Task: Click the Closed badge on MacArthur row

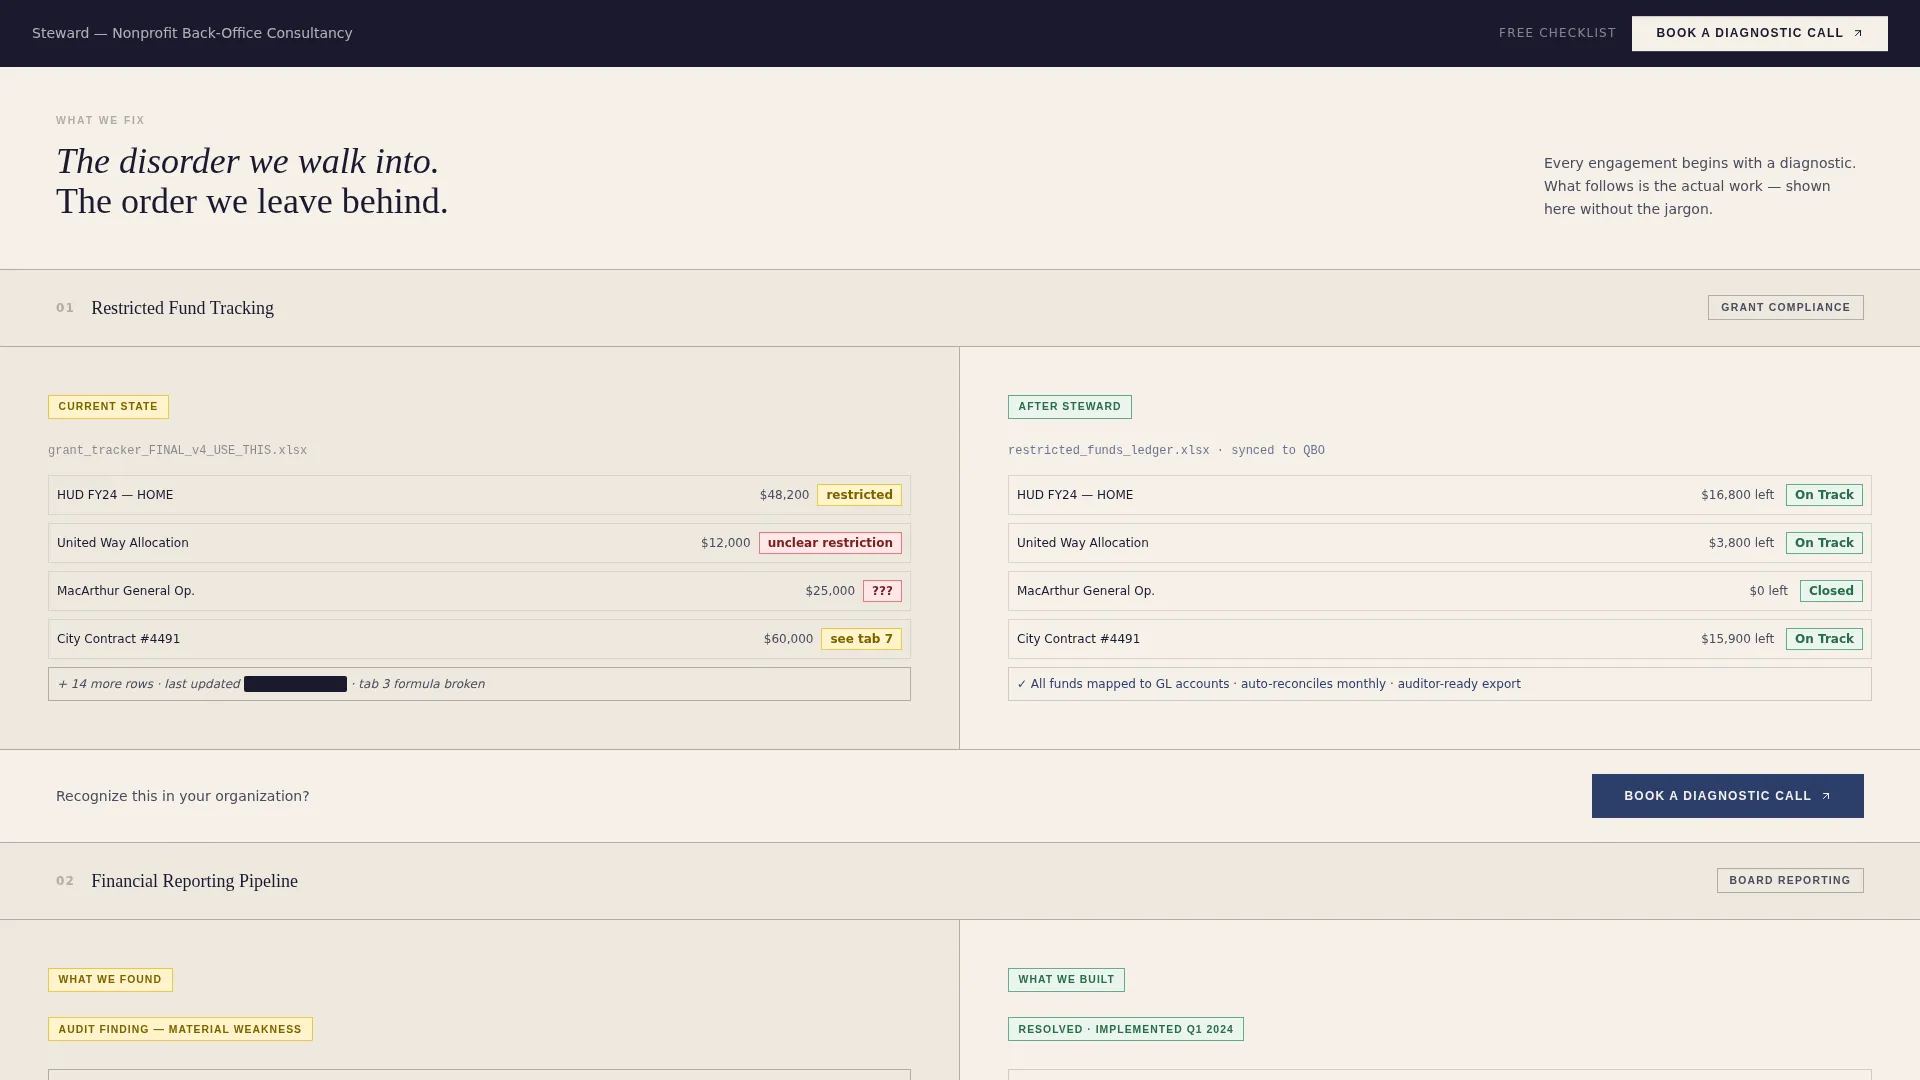Action: pyautogui.click(x=1831, y=591)
